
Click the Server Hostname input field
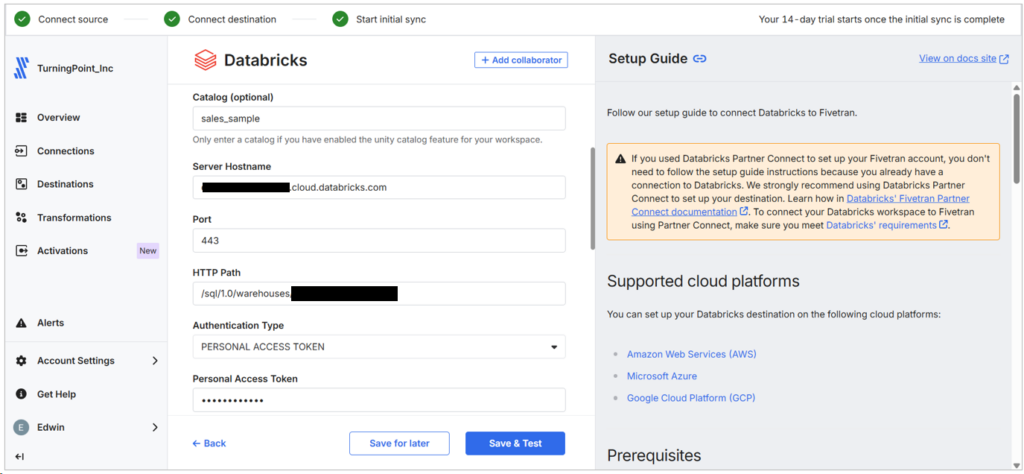pos(379,187)
